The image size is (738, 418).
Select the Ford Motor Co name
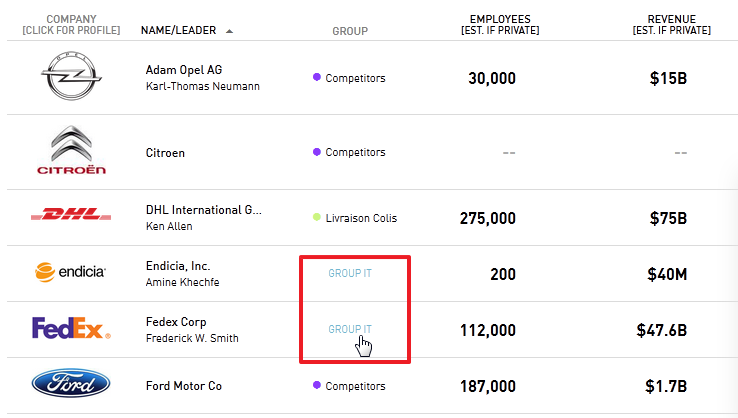[x=184, y=386]
